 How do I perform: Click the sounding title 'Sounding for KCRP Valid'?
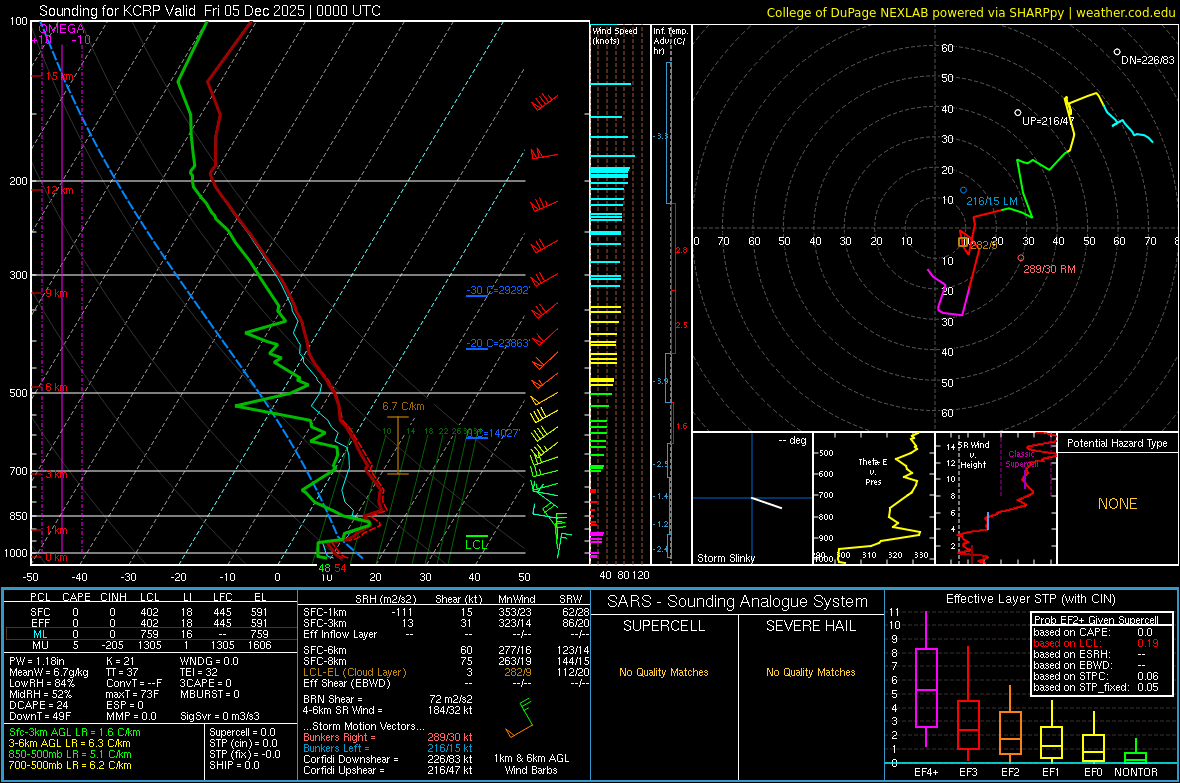tap(117, 11)
